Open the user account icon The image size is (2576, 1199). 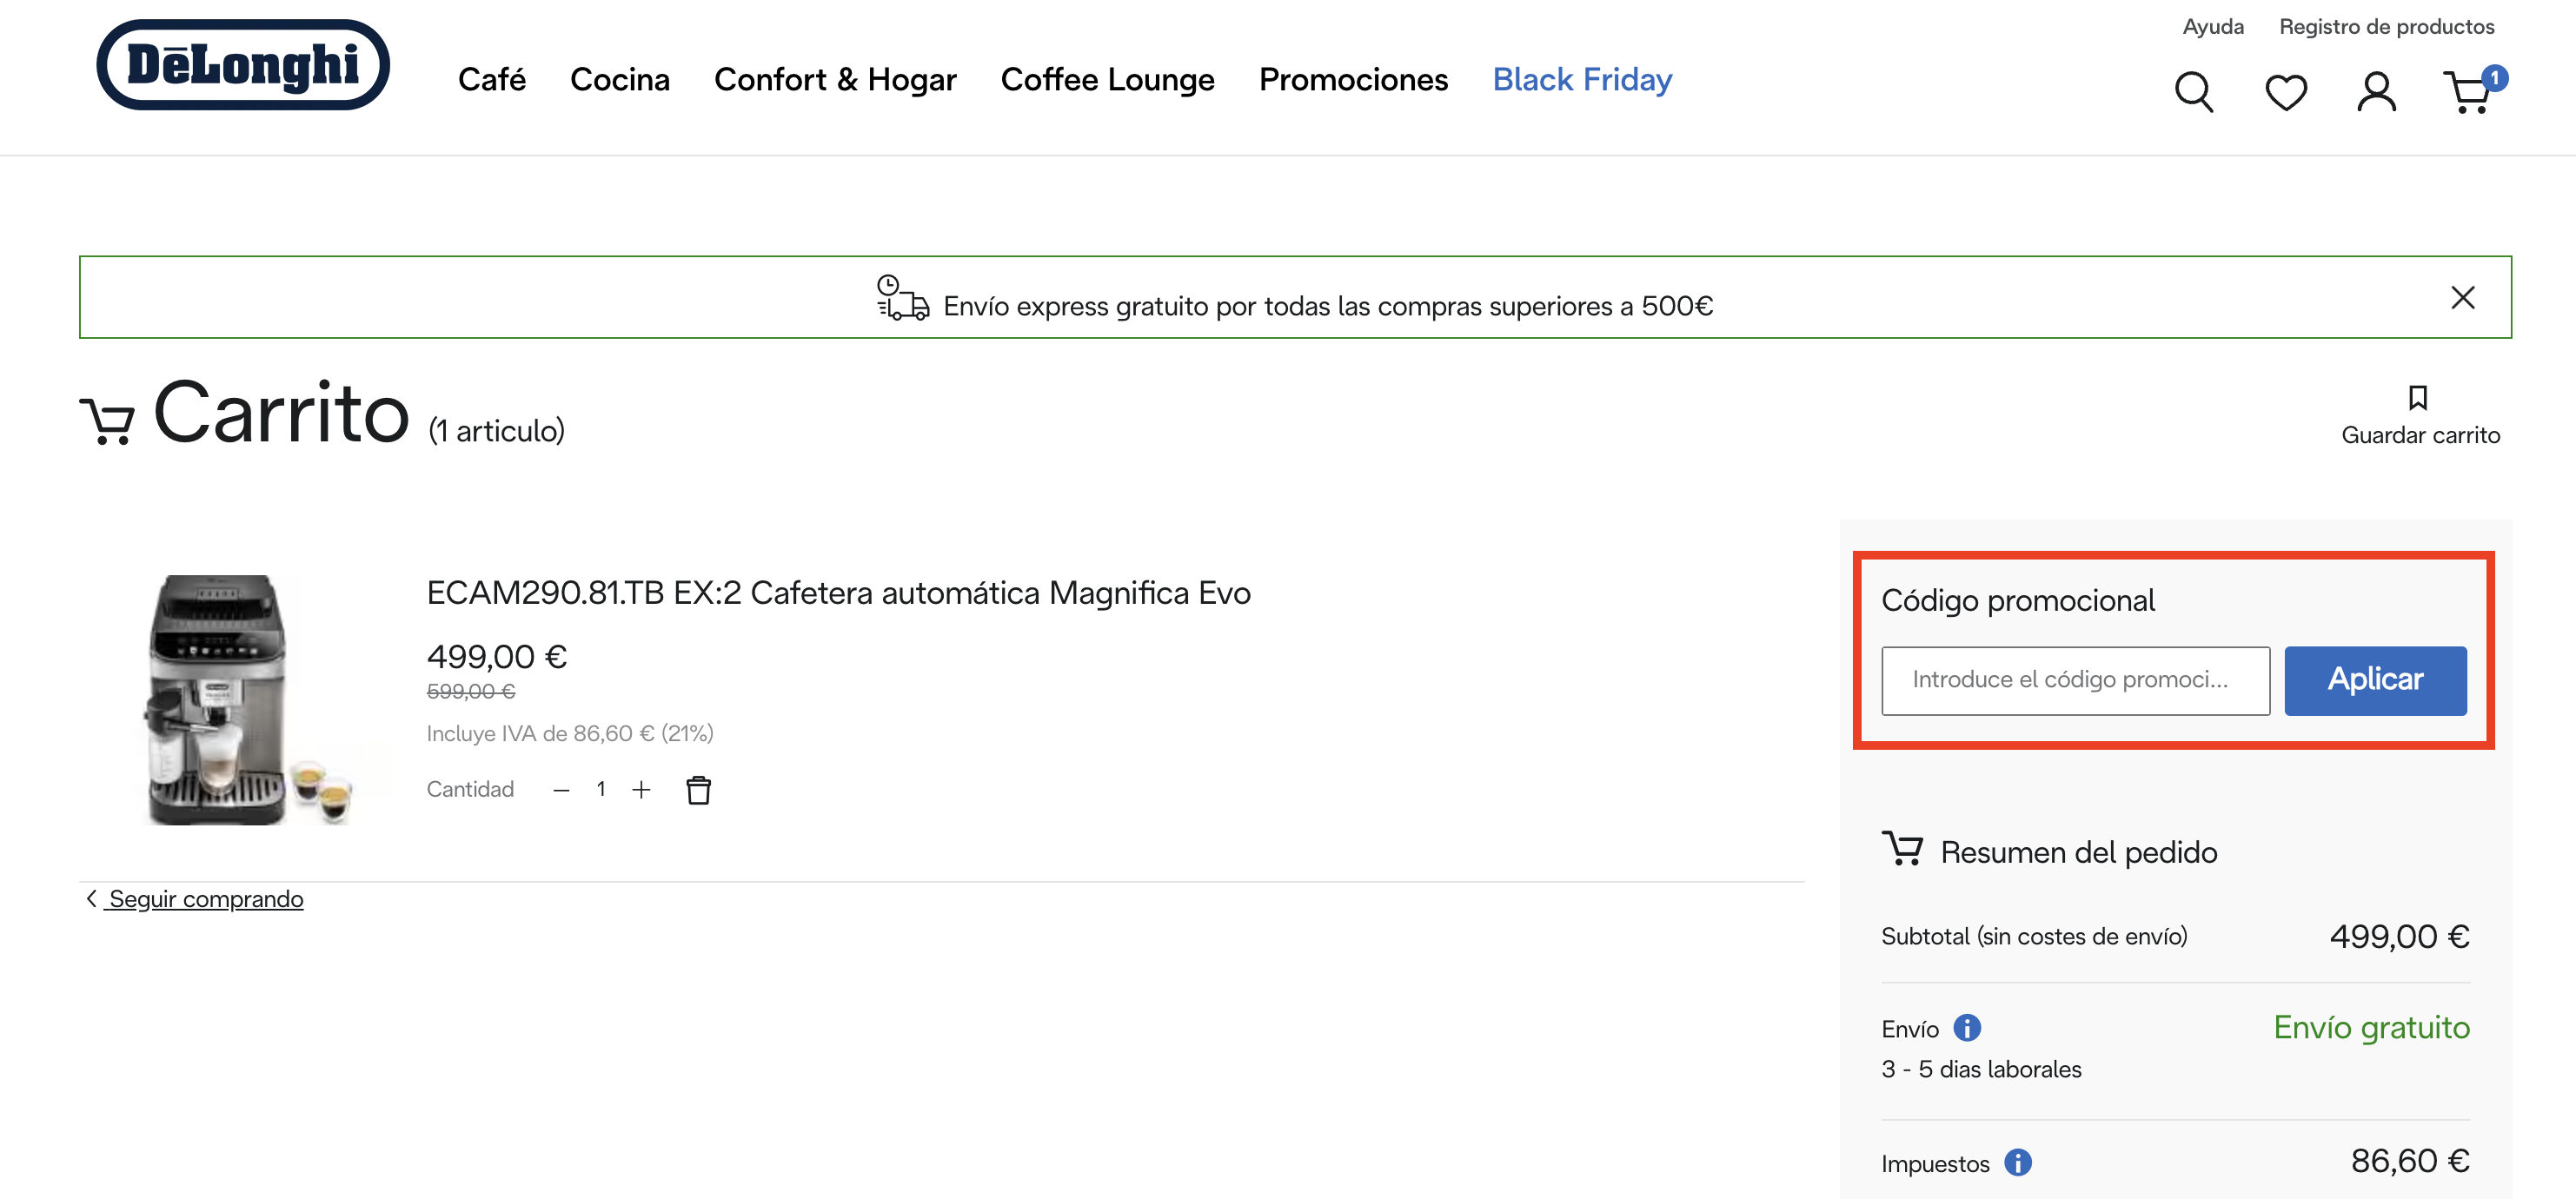(x=2377, y=92)
